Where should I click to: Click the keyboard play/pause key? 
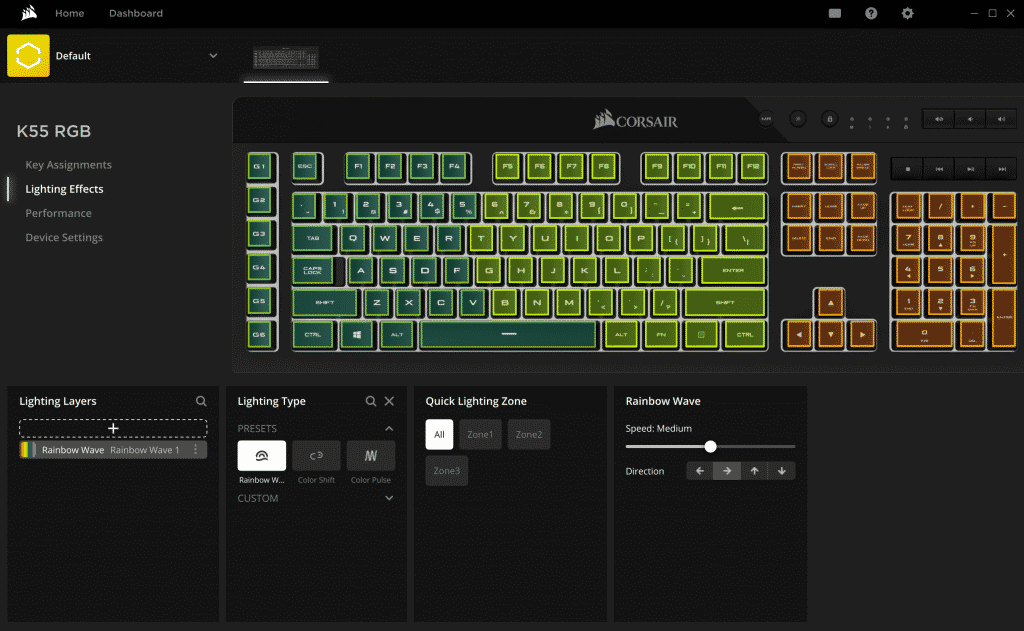tap(970, 169)
